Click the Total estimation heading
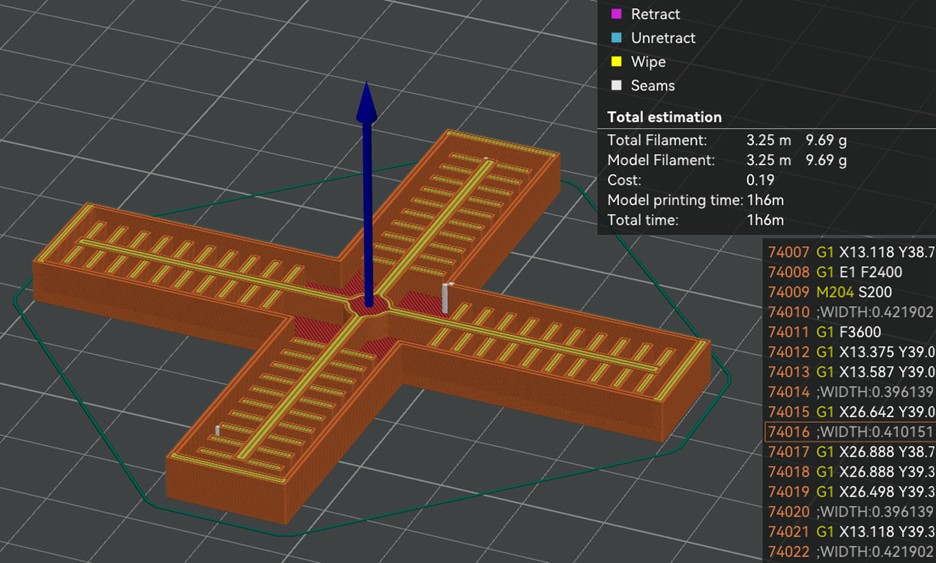The width and height of the screenshot is (936, 563). point(664,117)
